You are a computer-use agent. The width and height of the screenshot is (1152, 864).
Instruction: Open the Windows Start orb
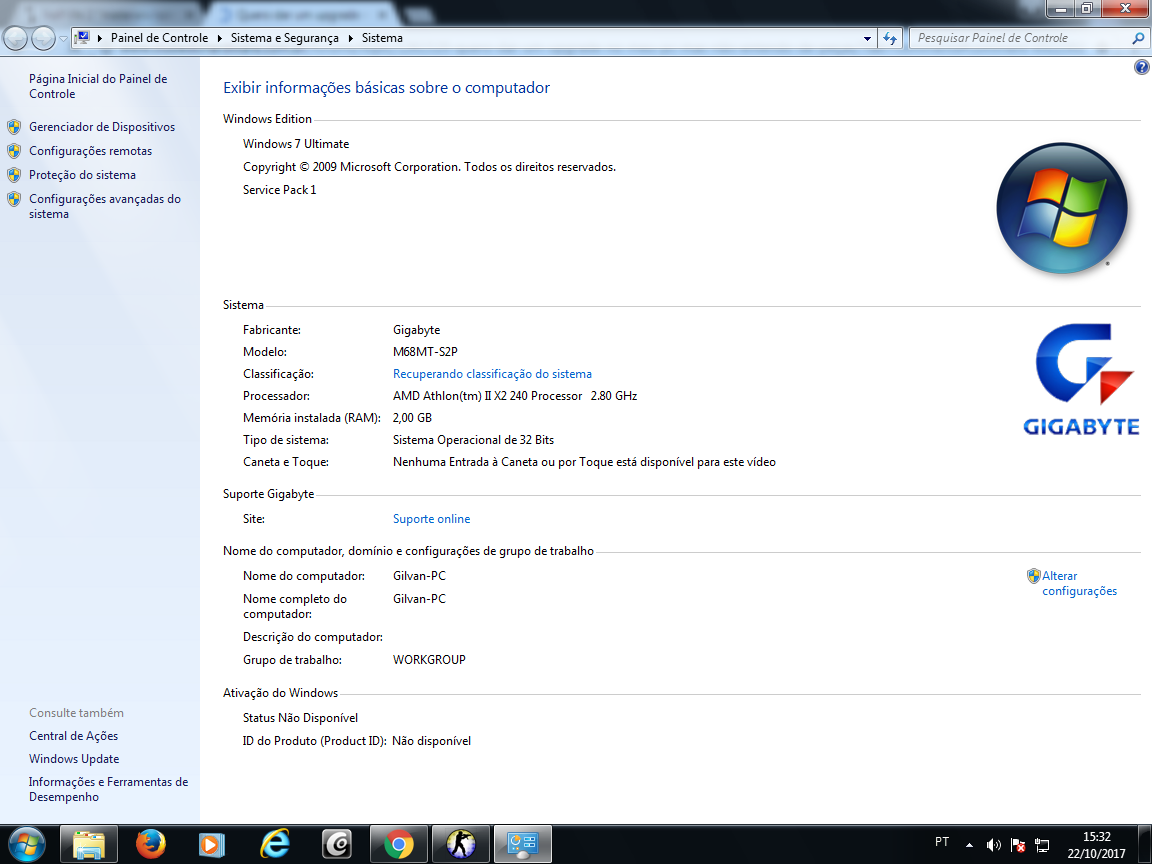click(x=26, y=844)
